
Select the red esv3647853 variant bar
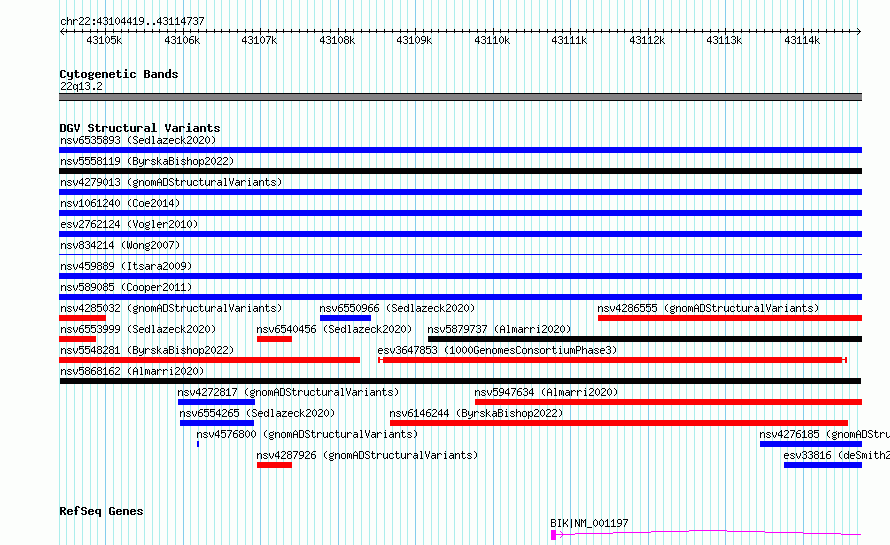point(612,360)
